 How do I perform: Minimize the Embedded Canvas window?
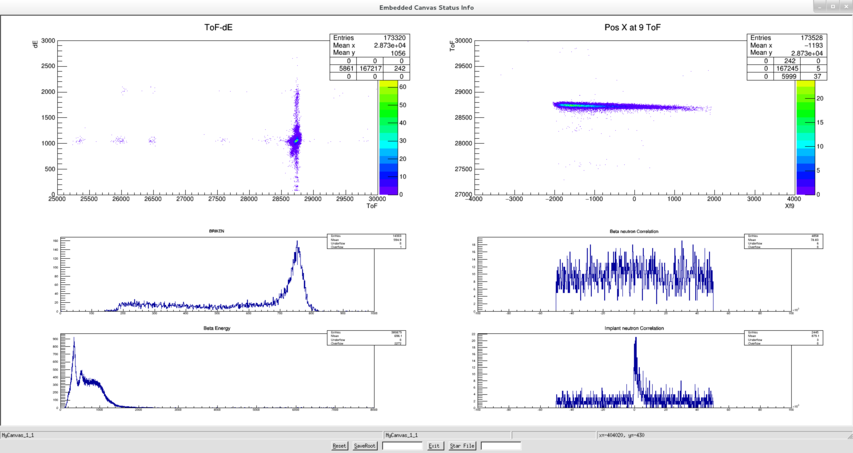[819, 6]
